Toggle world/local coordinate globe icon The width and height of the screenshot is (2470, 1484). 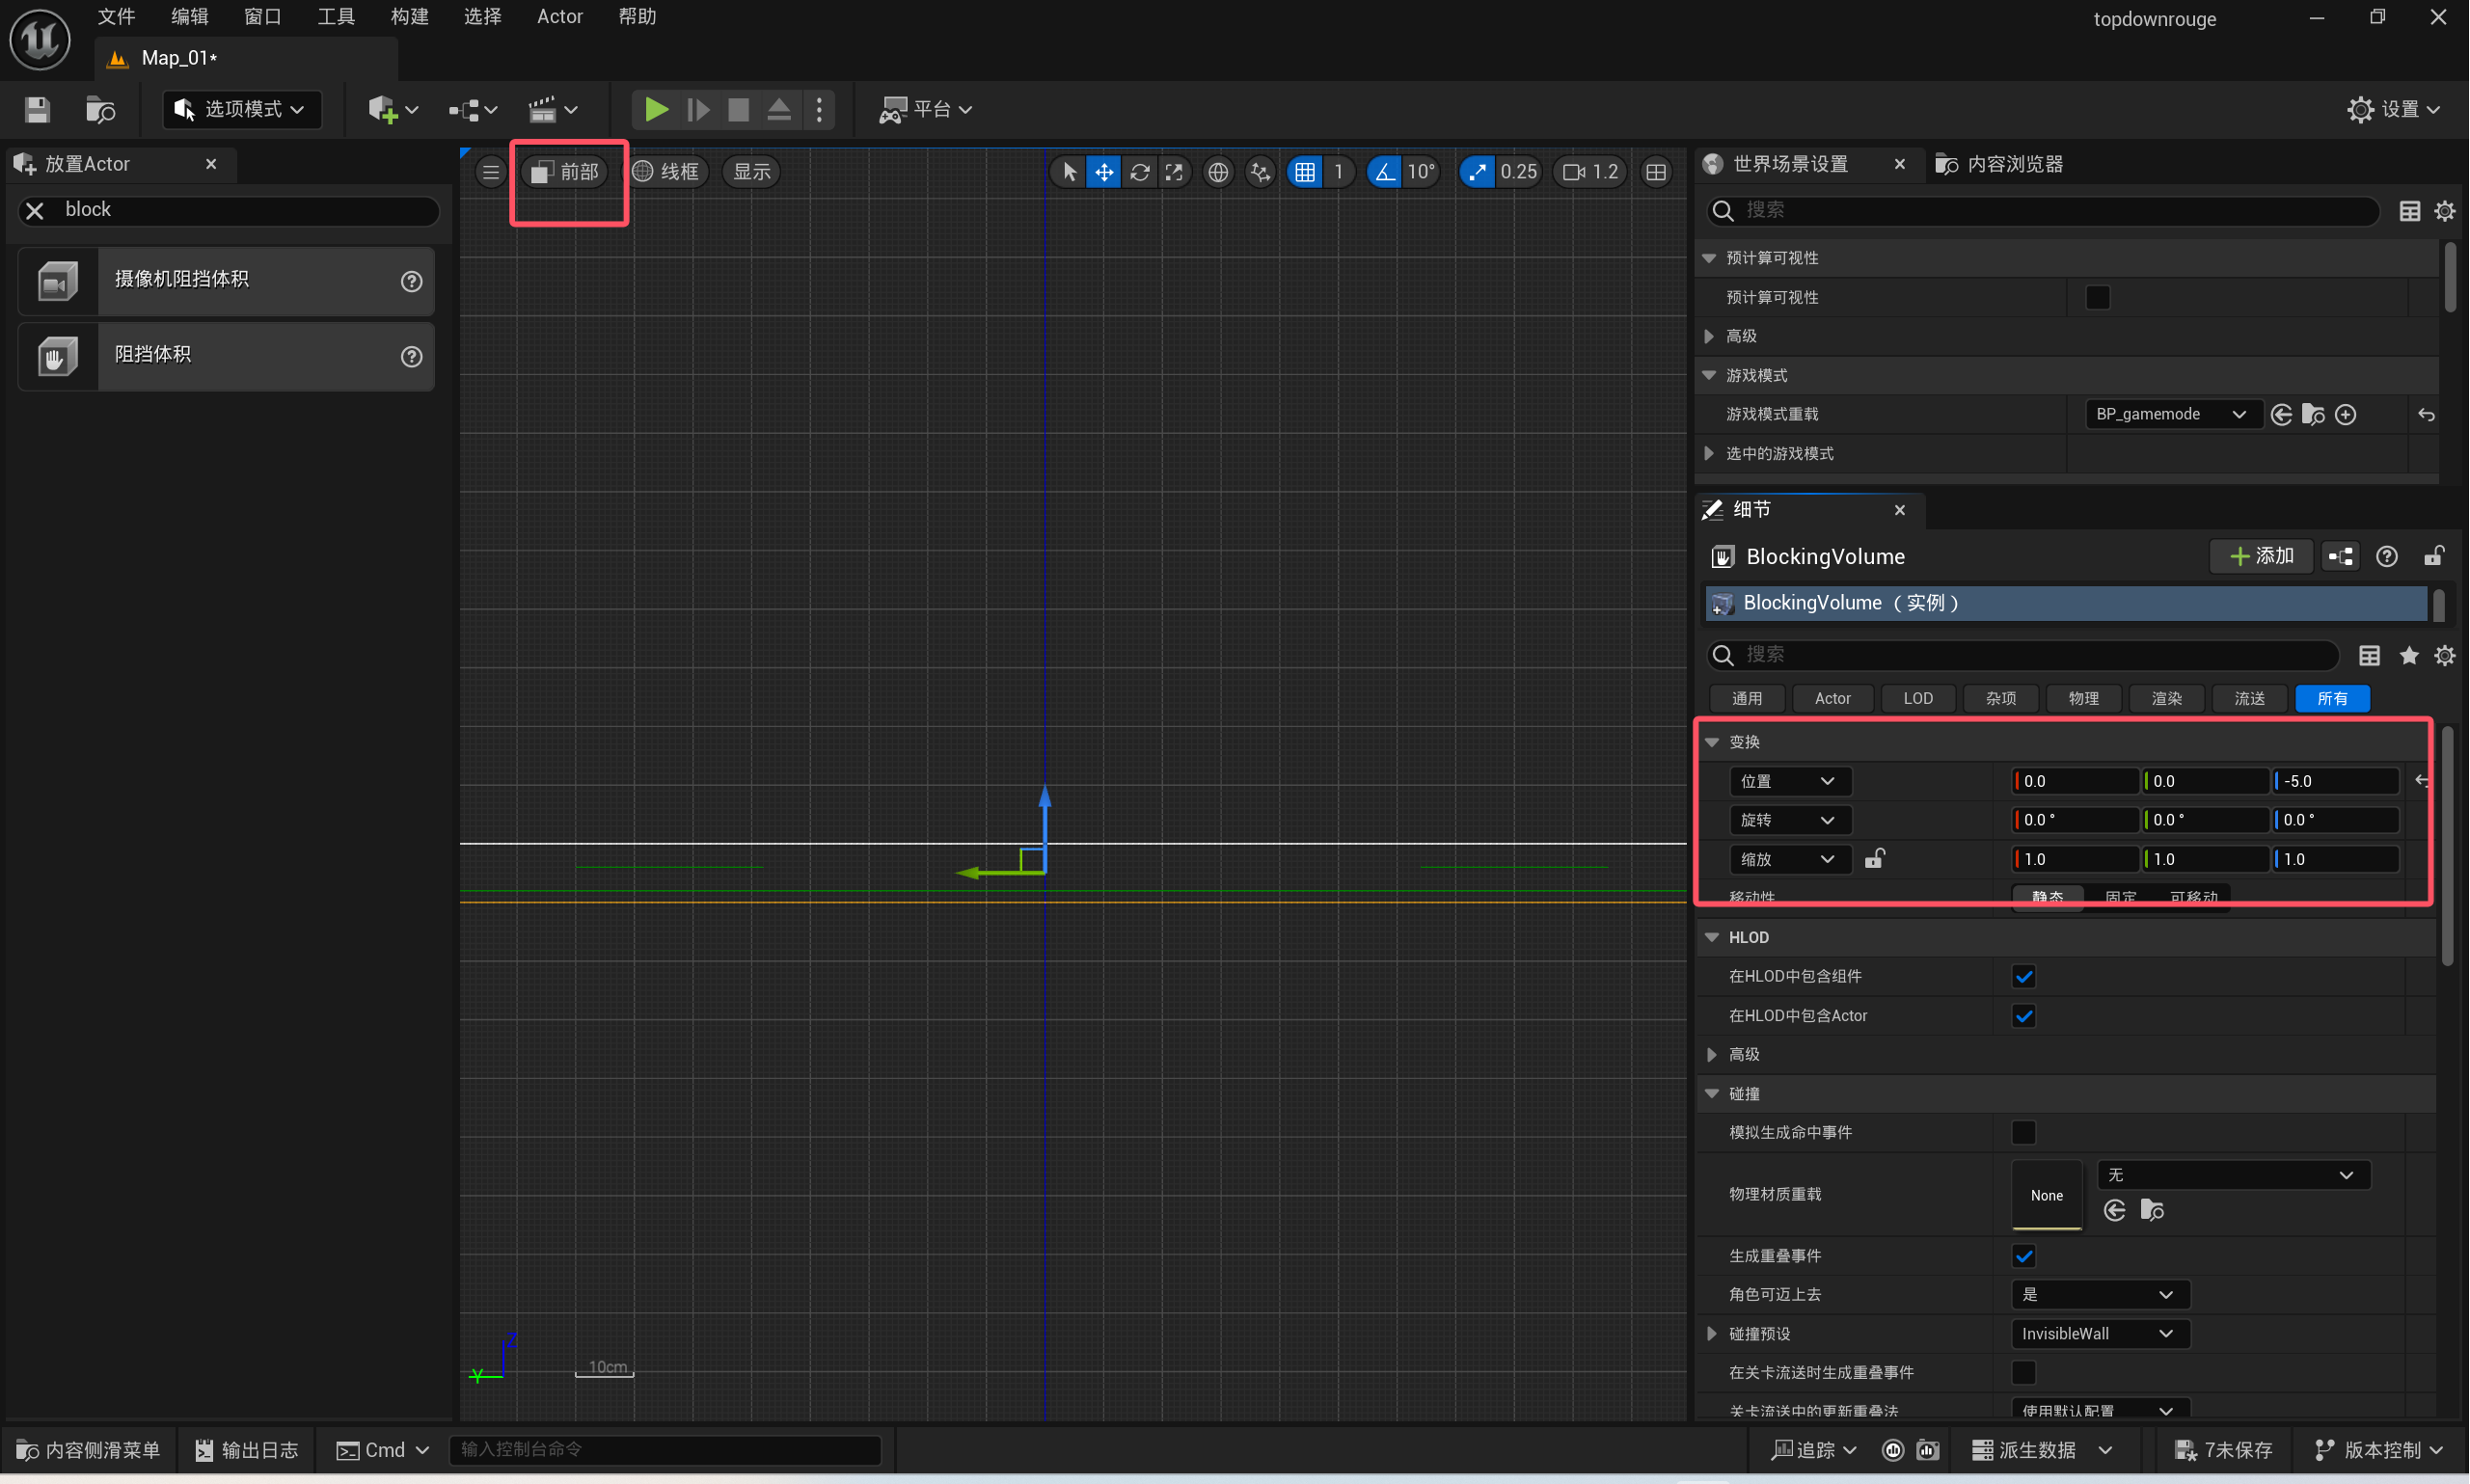(1218, 172)
